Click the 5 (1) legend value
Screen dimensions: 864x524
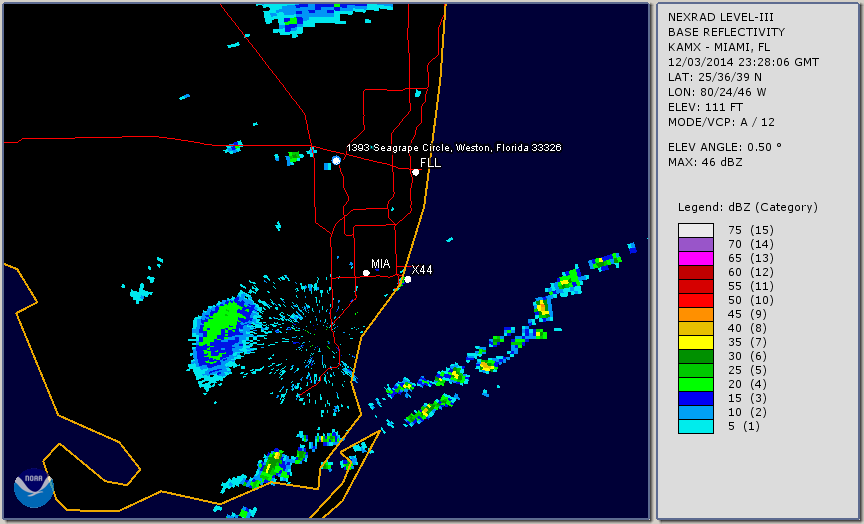point(744,426)
